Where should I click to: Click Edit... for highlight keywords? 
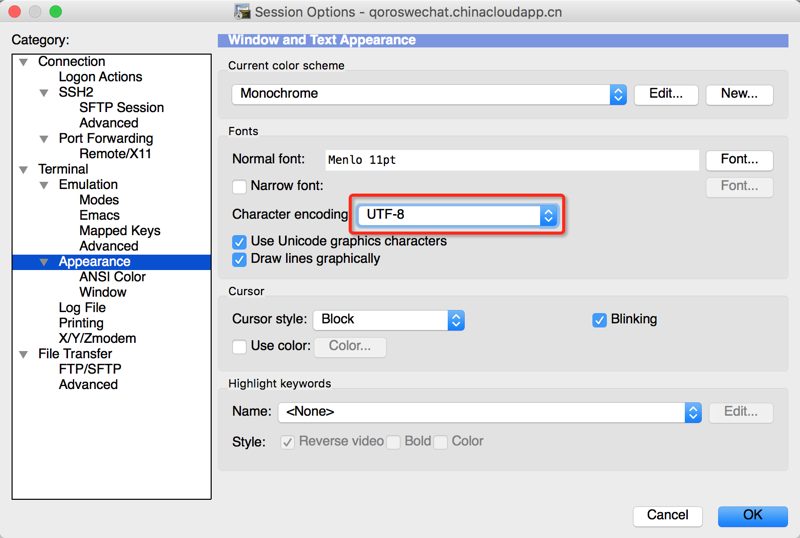click(741, 412)
